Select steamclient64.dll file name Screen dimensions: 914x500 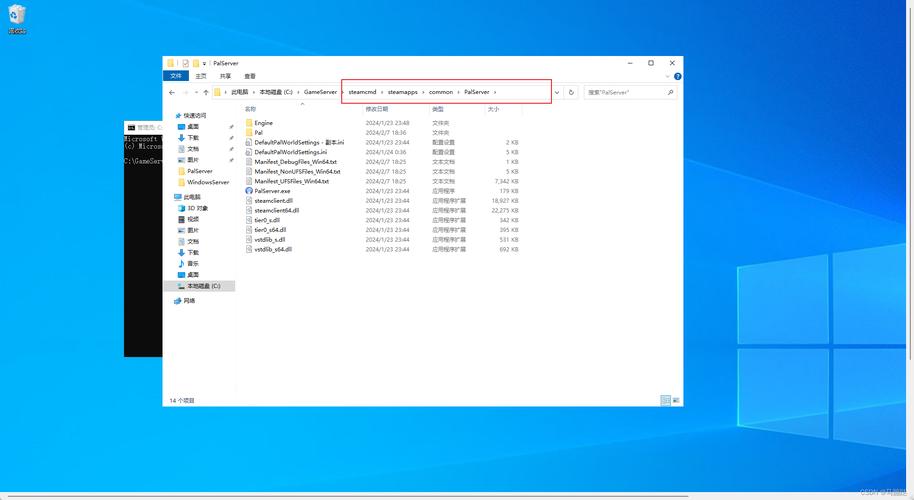(x=277, y=210)
